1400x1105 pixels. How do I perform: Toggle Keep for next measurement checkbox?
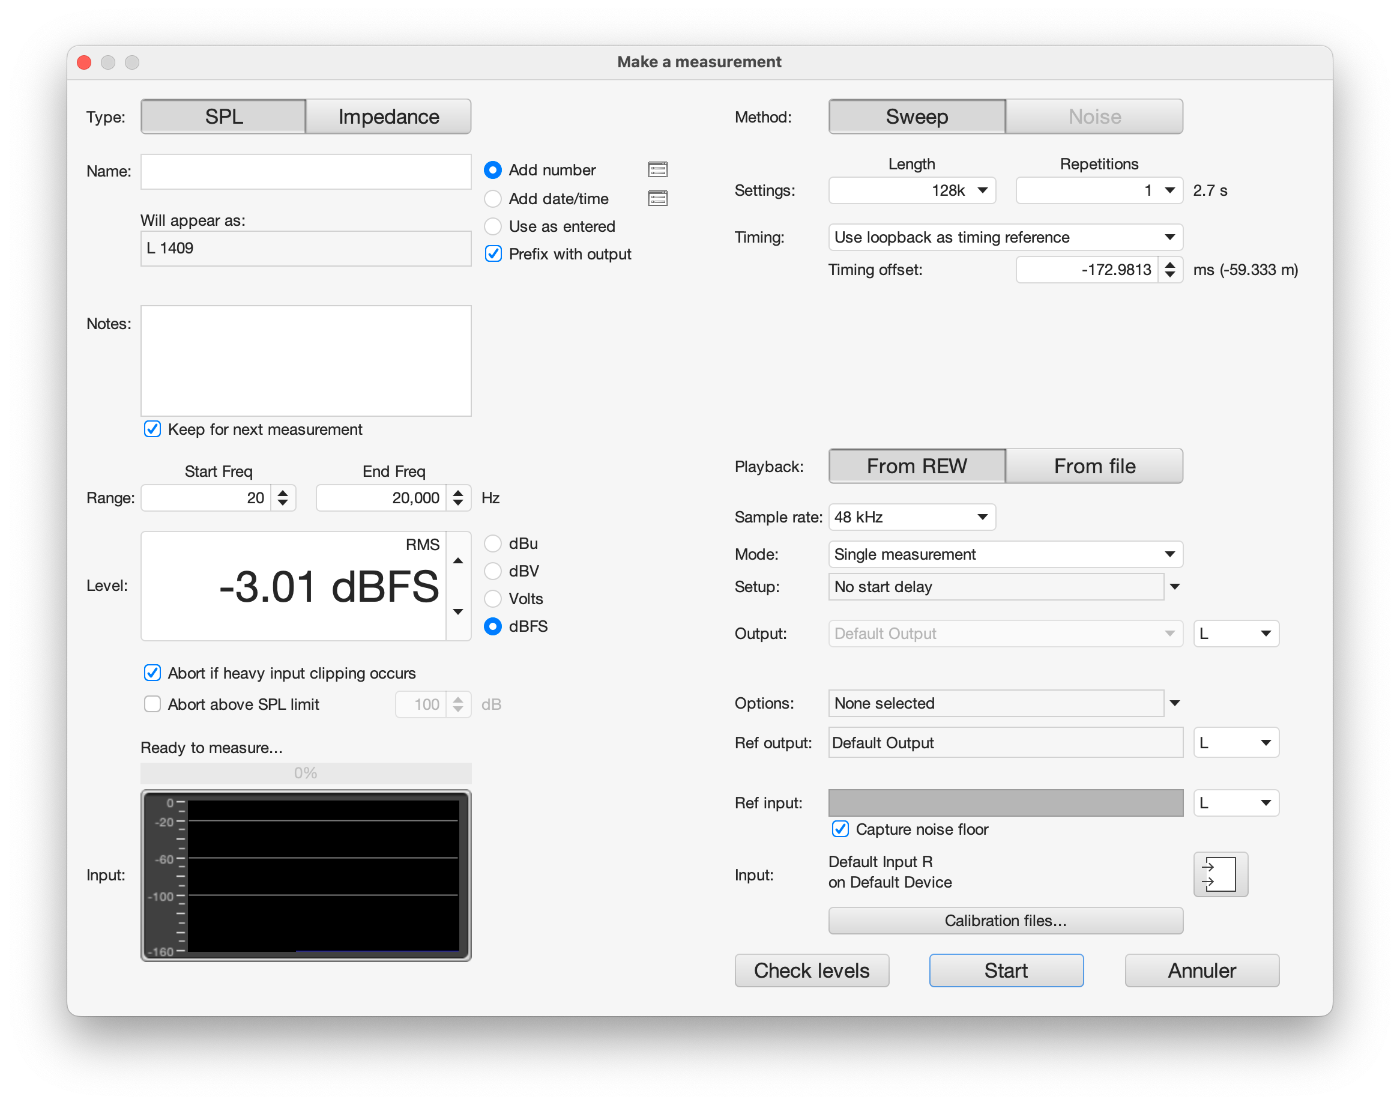pyautogui.click(x=152, y=429)
